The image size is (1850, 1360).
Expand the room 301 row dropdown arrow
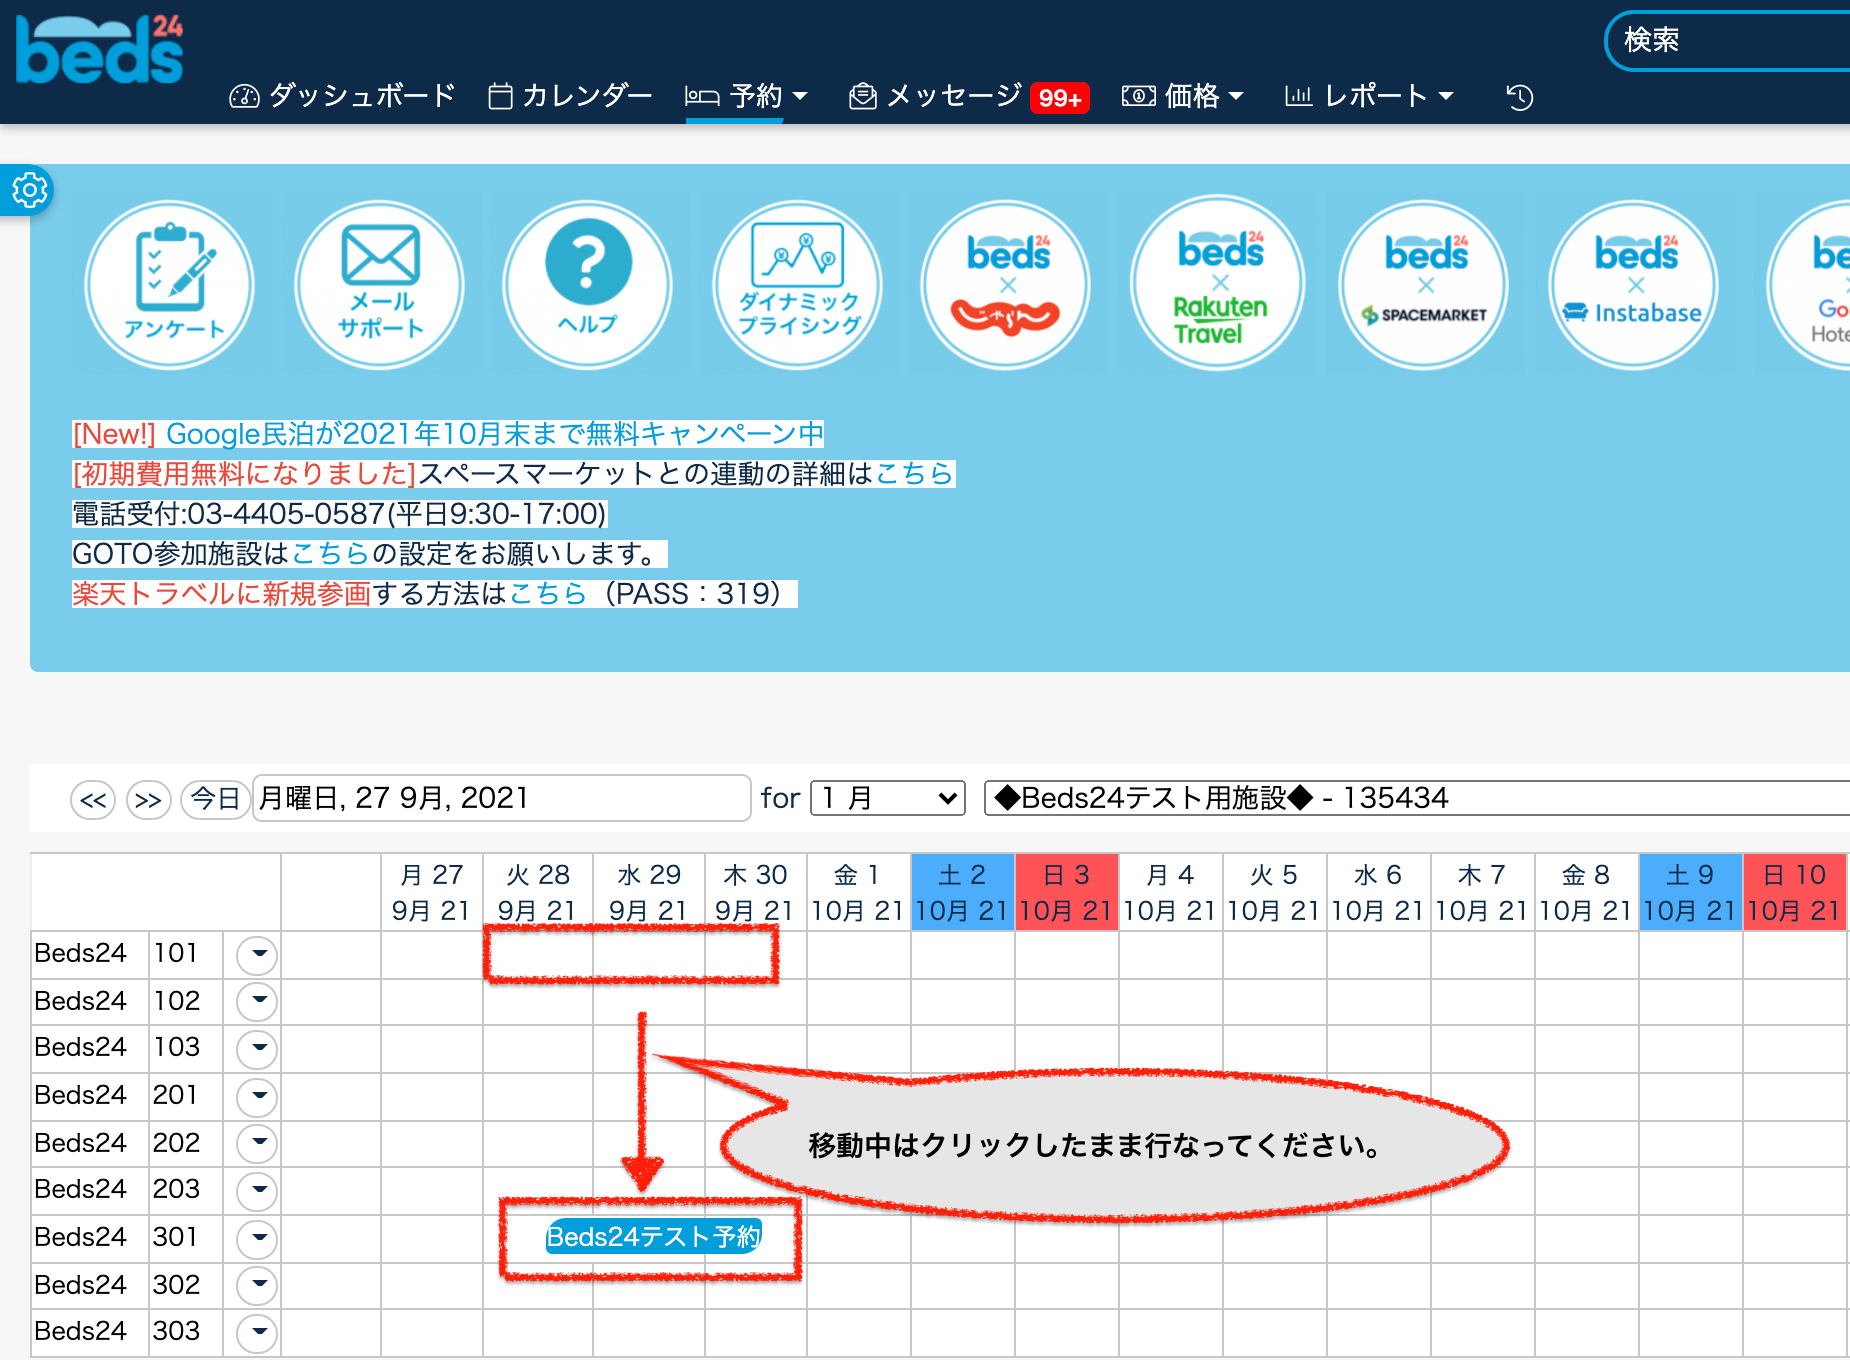[x=258, y=1238]
